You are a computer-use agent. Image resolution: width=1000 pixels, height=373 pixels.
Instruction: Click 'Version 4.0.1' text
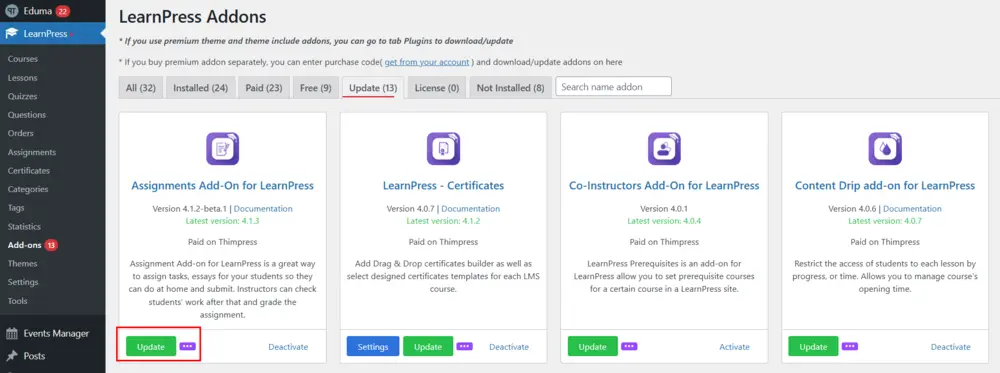tap(664, 208)
